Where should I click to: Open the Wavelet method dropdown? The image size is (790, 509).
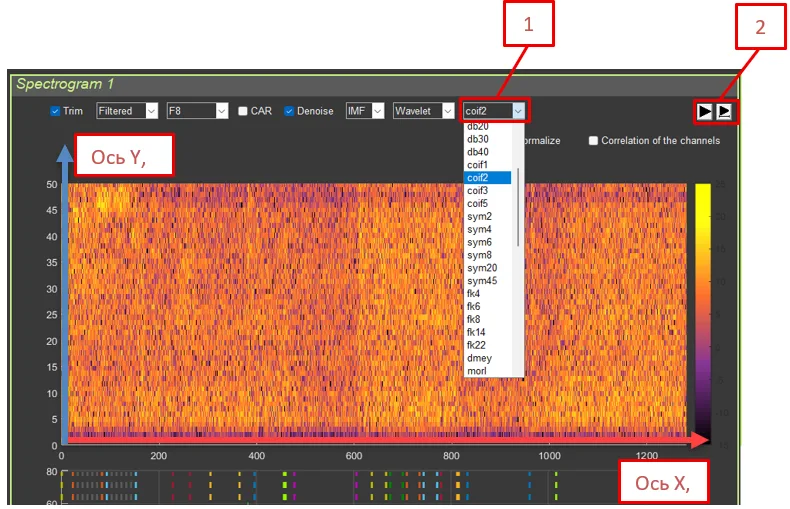click(423, 111)
